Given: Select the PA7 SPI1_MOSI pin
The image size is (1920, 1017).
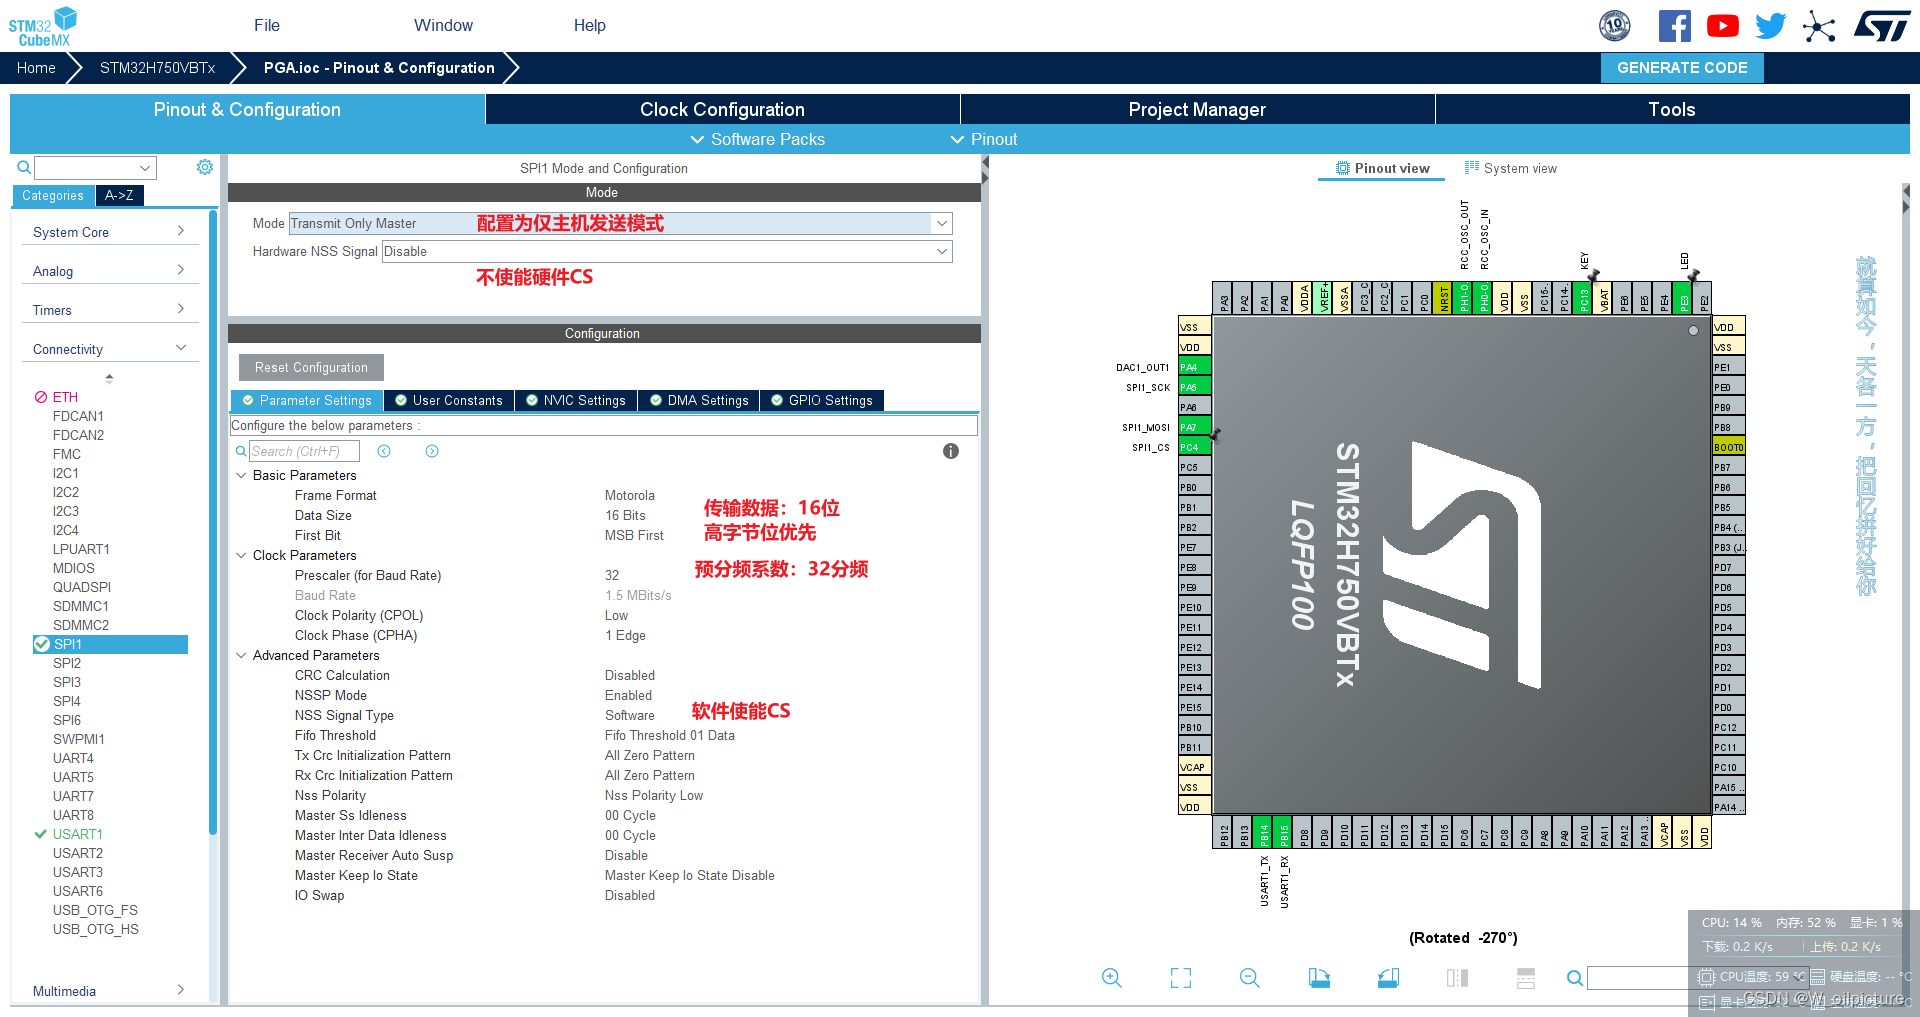Looking at the screenshot, I should pos(1195,427).
